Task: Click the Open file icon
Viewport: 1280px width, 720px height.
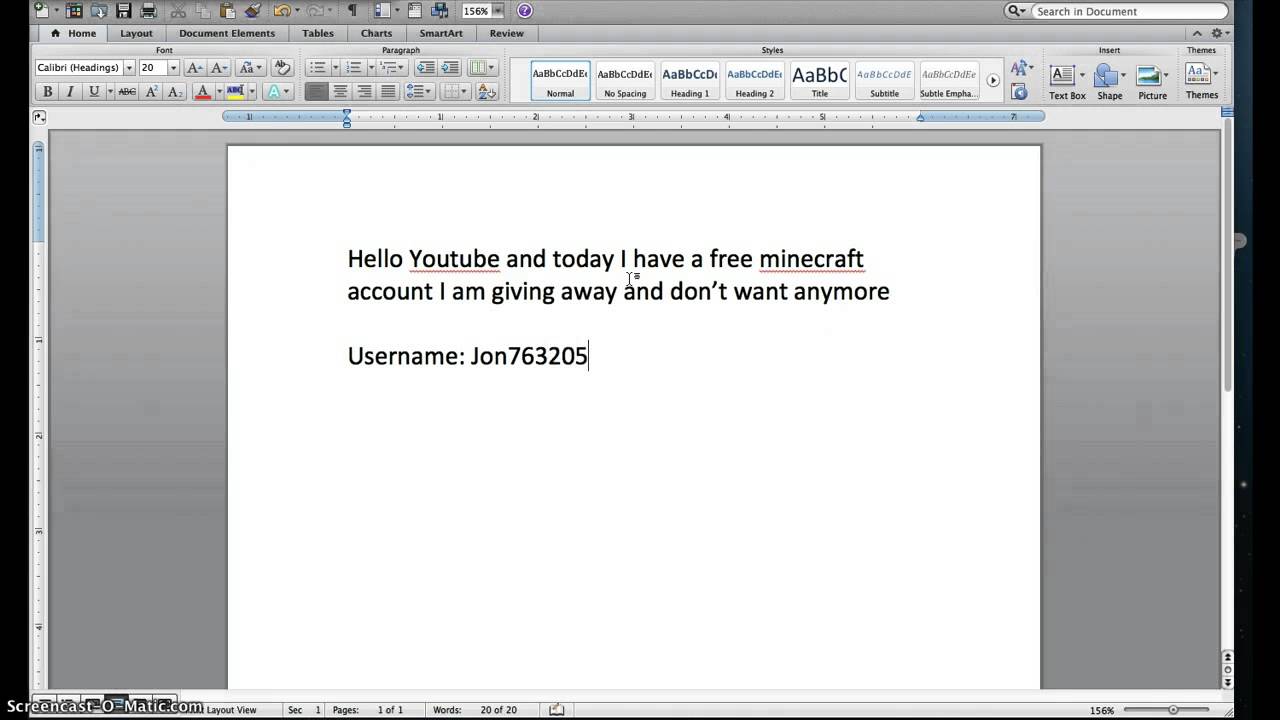Action: [x=98, y=11]
